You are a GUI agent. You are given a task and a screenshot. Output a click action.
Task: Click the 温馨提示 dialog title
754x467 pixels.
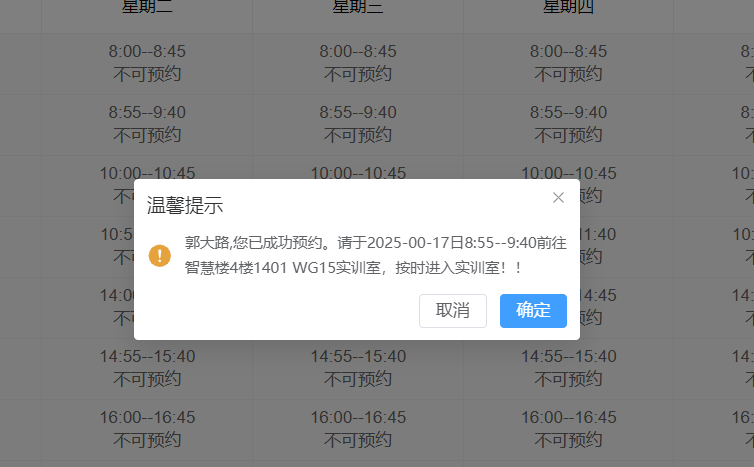185,206
